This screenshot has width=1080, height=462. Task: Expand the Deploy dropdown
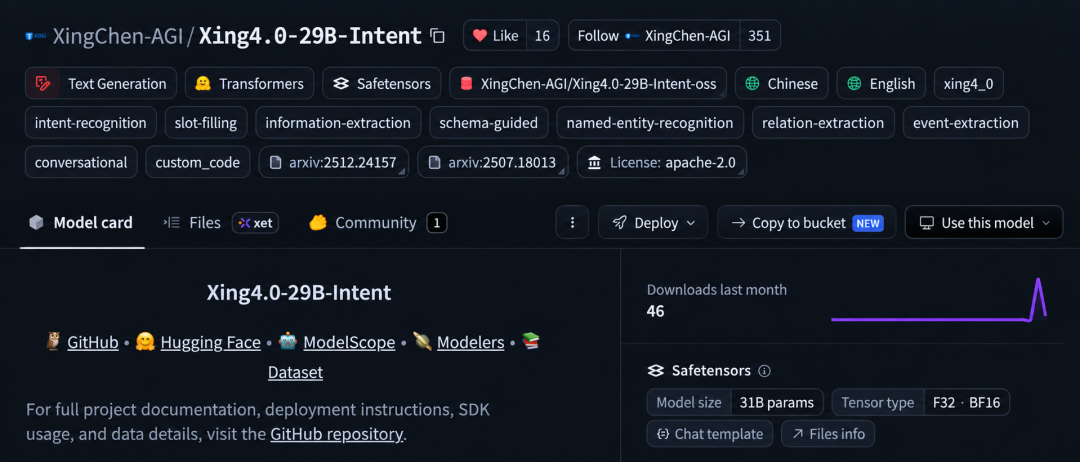pyautogui.click(x=653, y=222)
